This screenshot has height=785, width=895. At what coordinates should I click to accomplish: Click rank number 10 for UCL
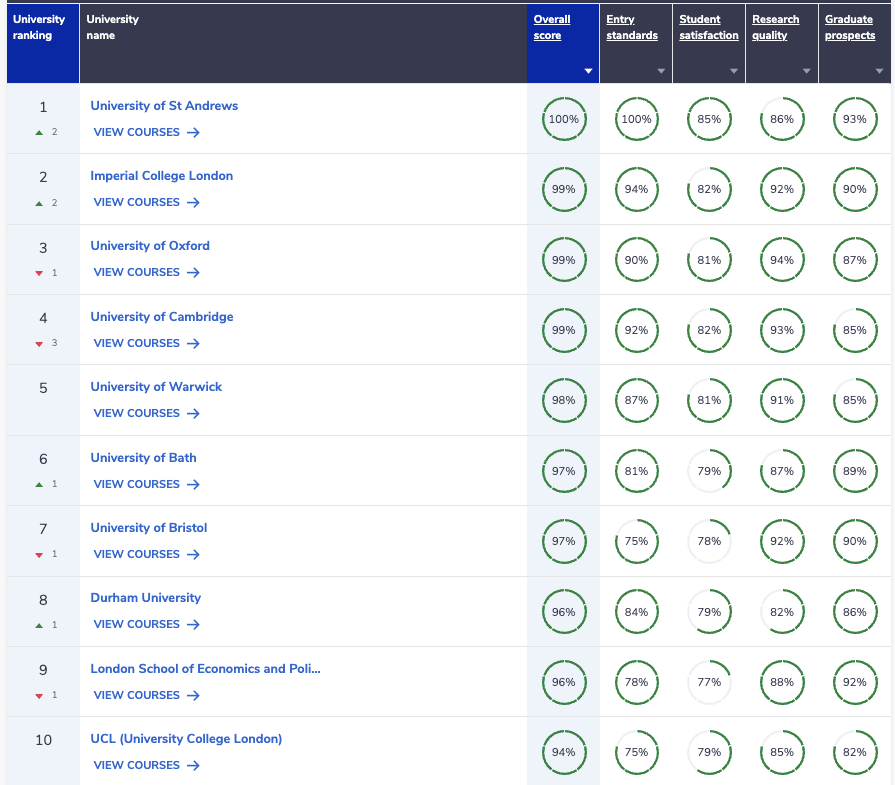coord(43,740)
